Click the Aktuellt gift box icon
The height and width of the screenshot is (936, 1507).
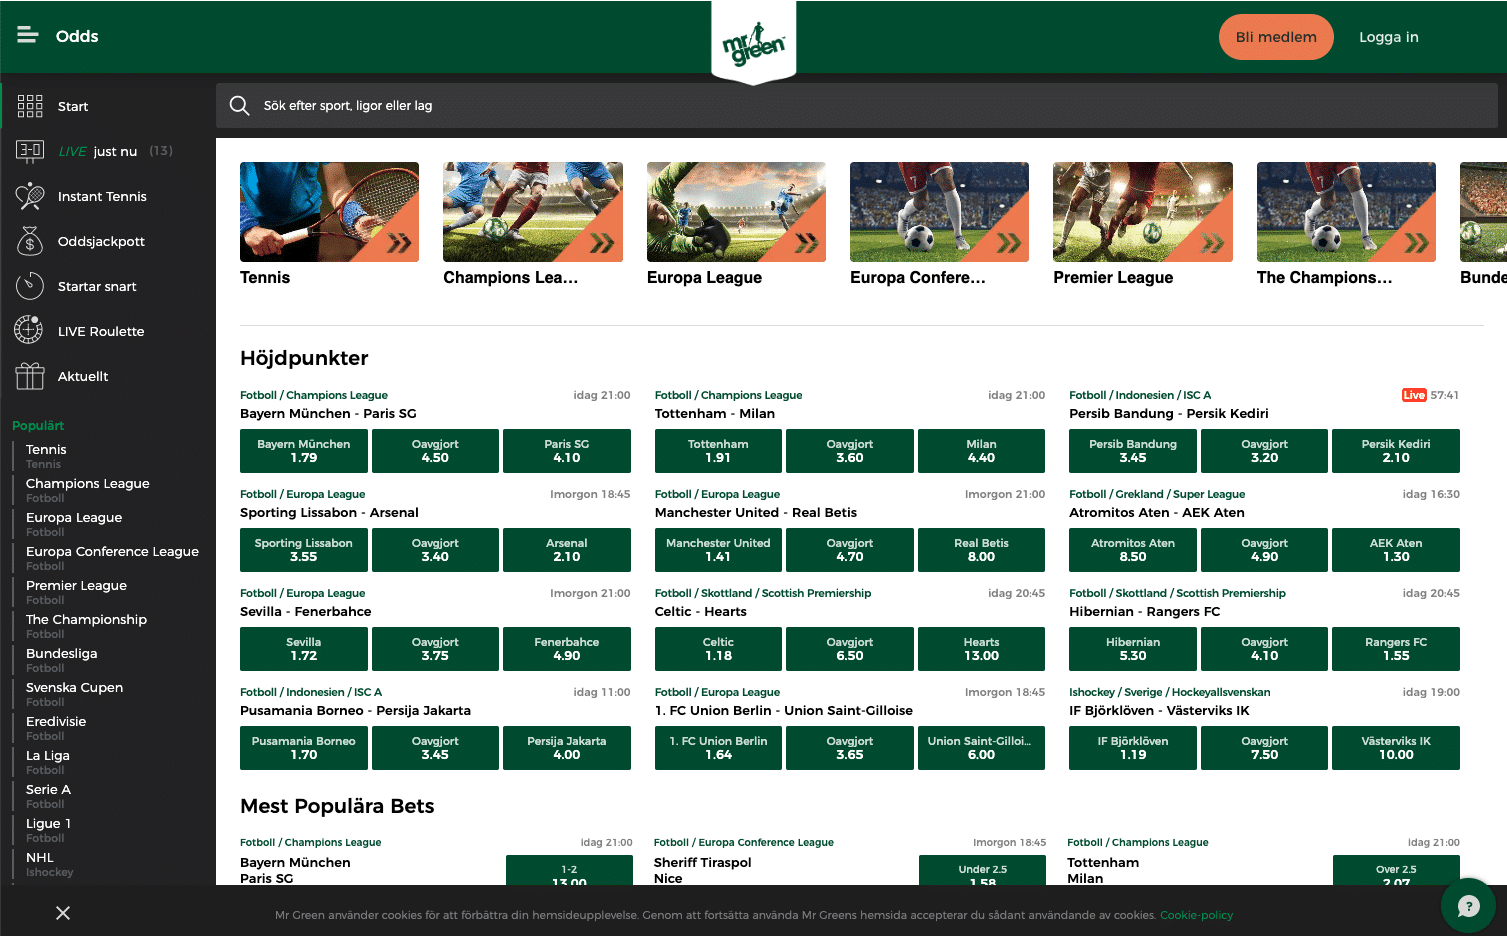point(30,376)
